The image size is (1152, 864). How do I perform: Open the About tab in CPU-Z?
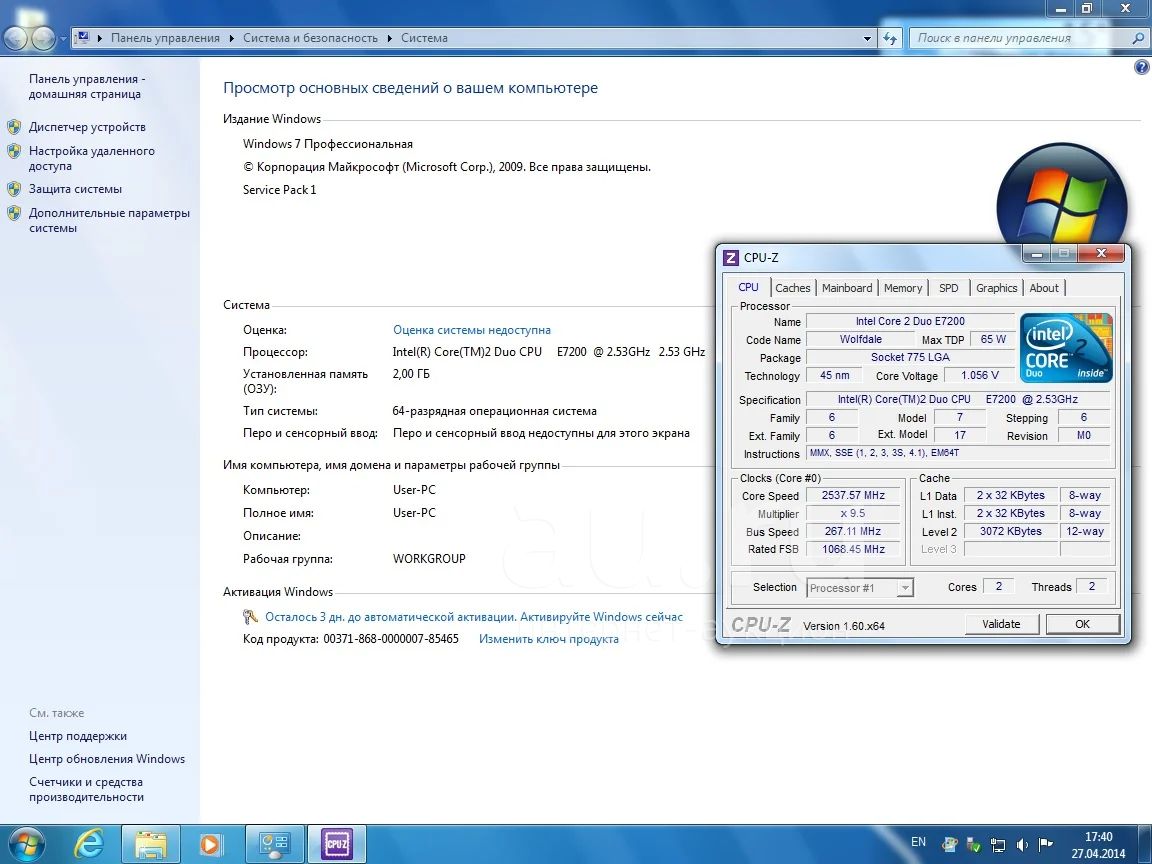tap(1044, 288)
